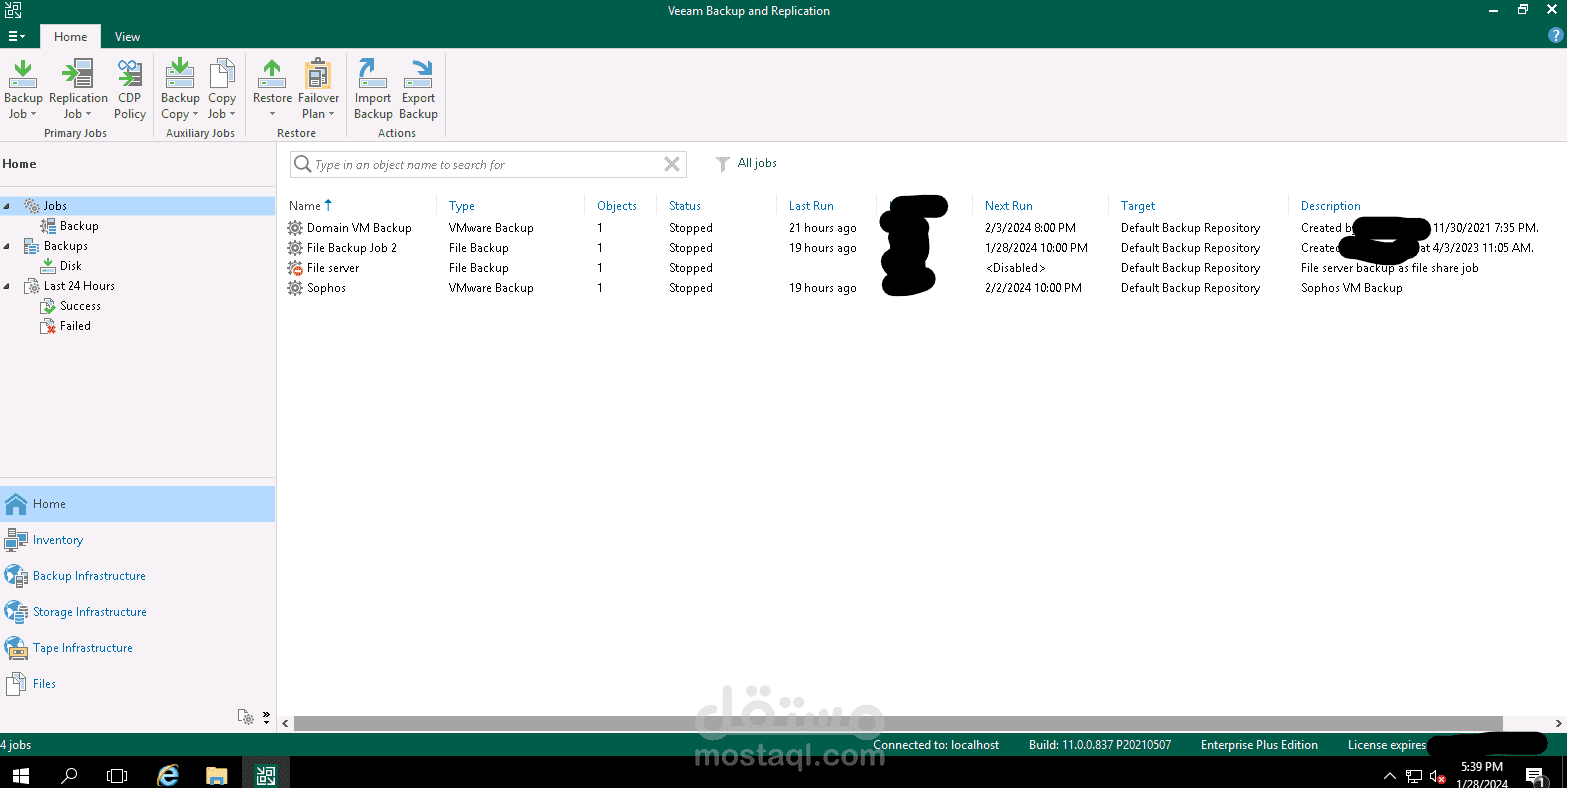Open the Backup Infrastructure pane
The width and height of the screenshot is (1581, 788).
point(137,576)
